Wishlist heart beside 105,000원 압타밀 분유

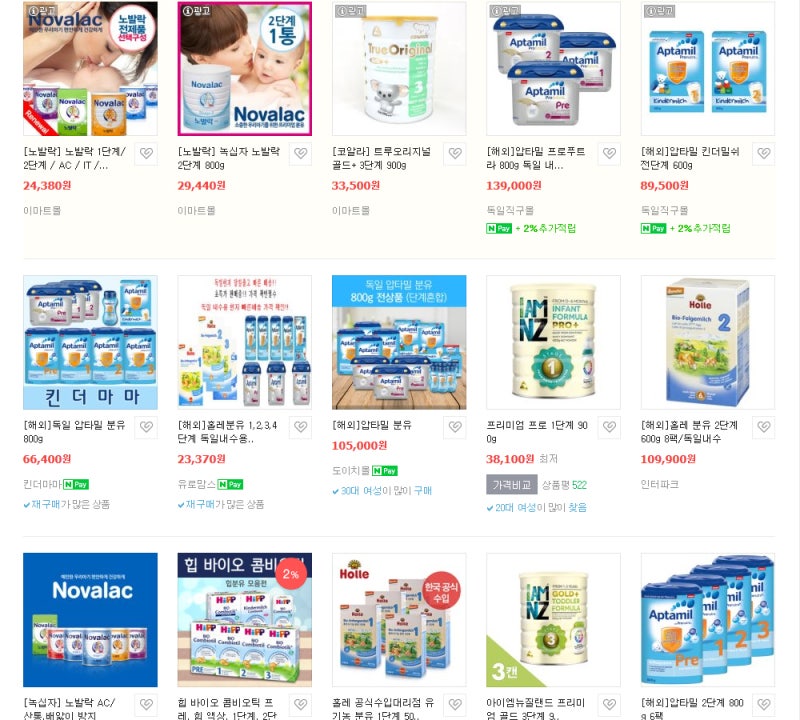pos(455,427)
